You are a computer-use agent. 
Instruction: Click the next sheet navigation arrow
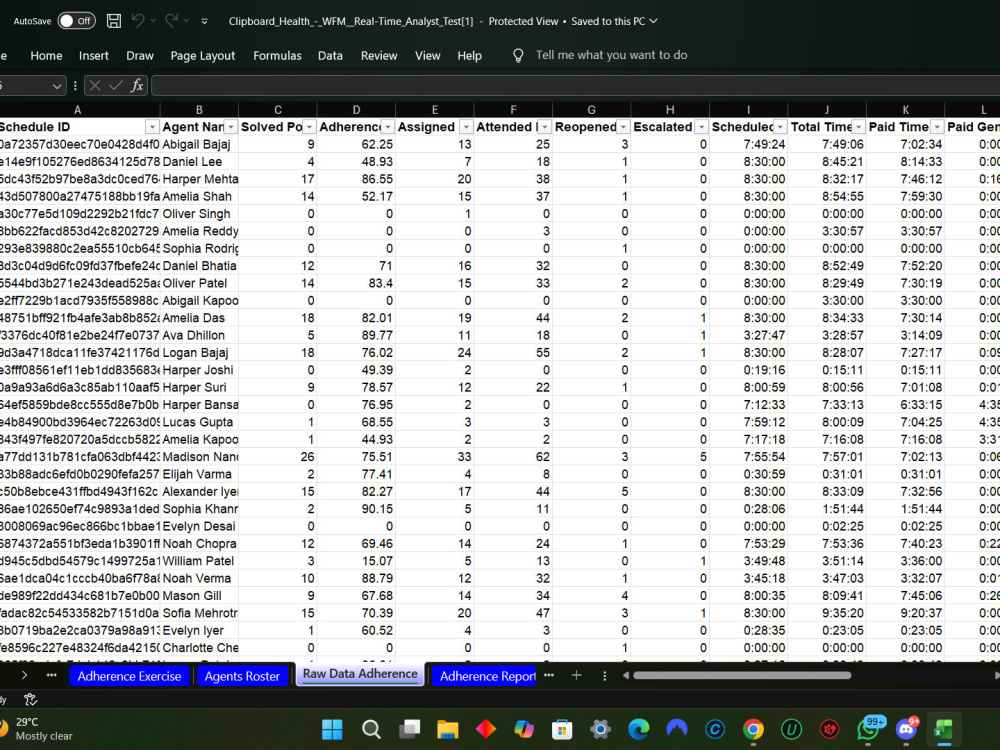click(24, 675)
